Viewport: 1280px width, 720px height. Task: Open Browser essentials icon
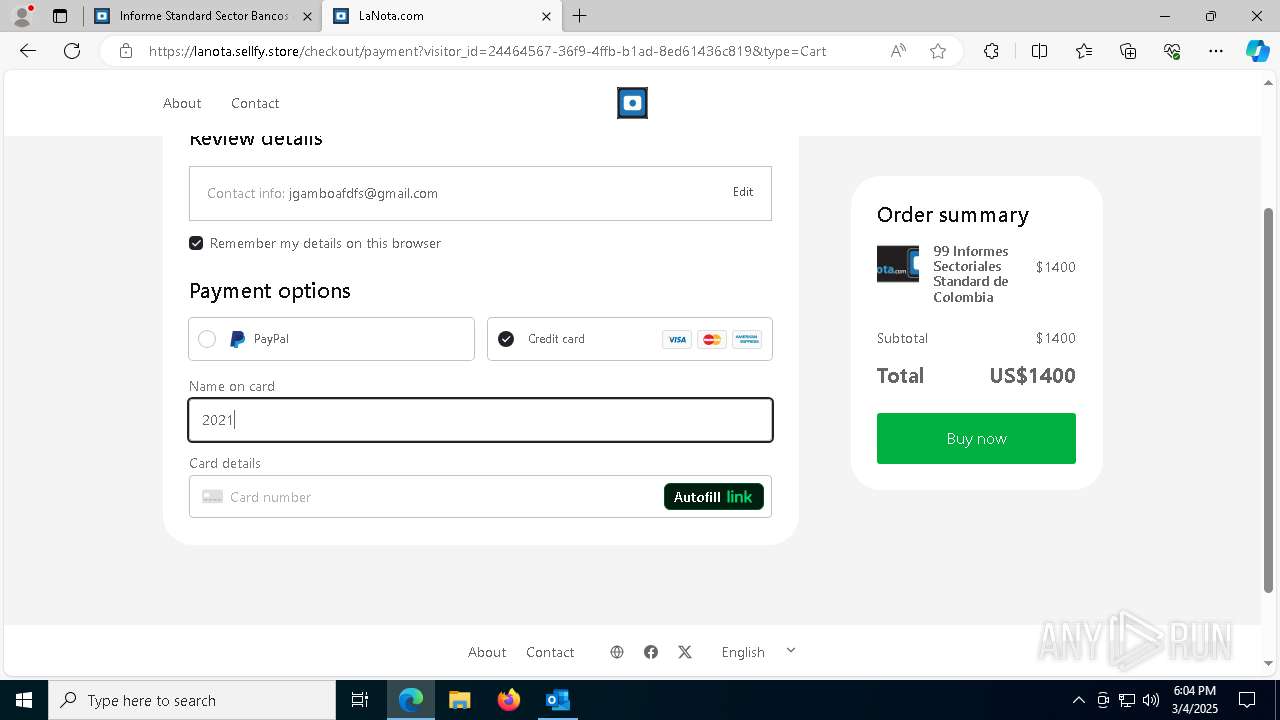click(x=1172, y=51)
